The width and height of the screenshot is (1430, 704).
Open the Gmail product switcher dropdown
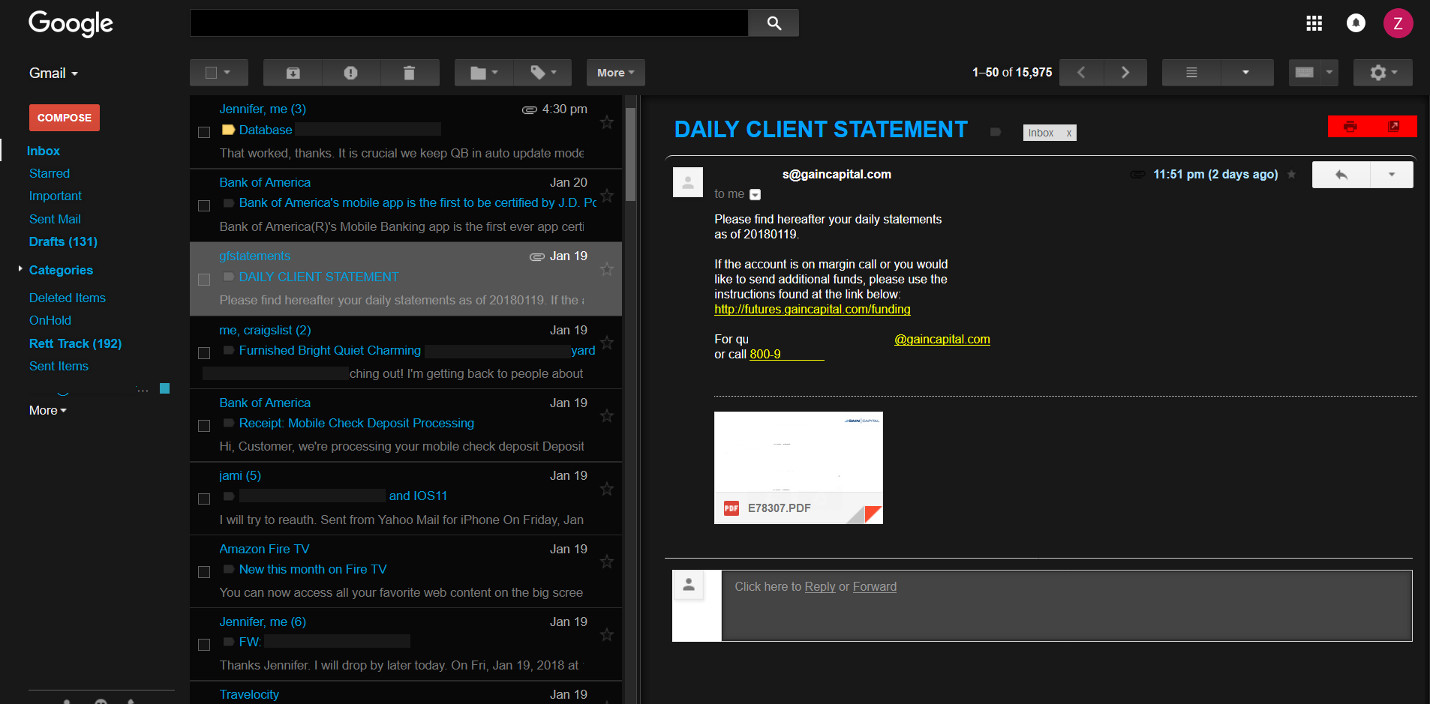tap(53, 73)
